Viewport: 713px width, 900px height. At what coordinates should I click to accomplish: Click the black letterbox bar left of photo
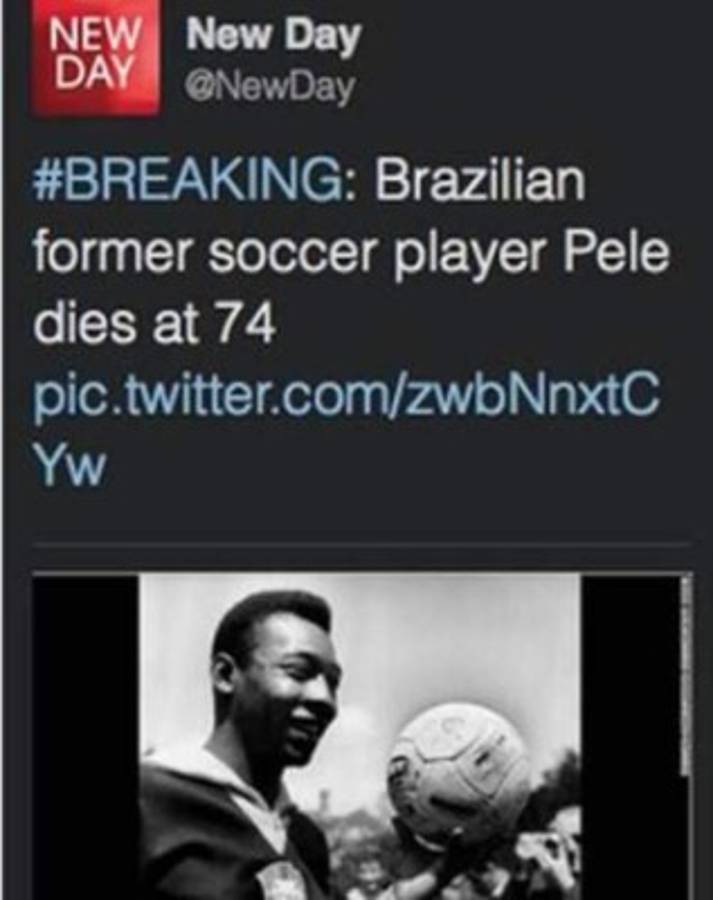(x=86, y=735)
